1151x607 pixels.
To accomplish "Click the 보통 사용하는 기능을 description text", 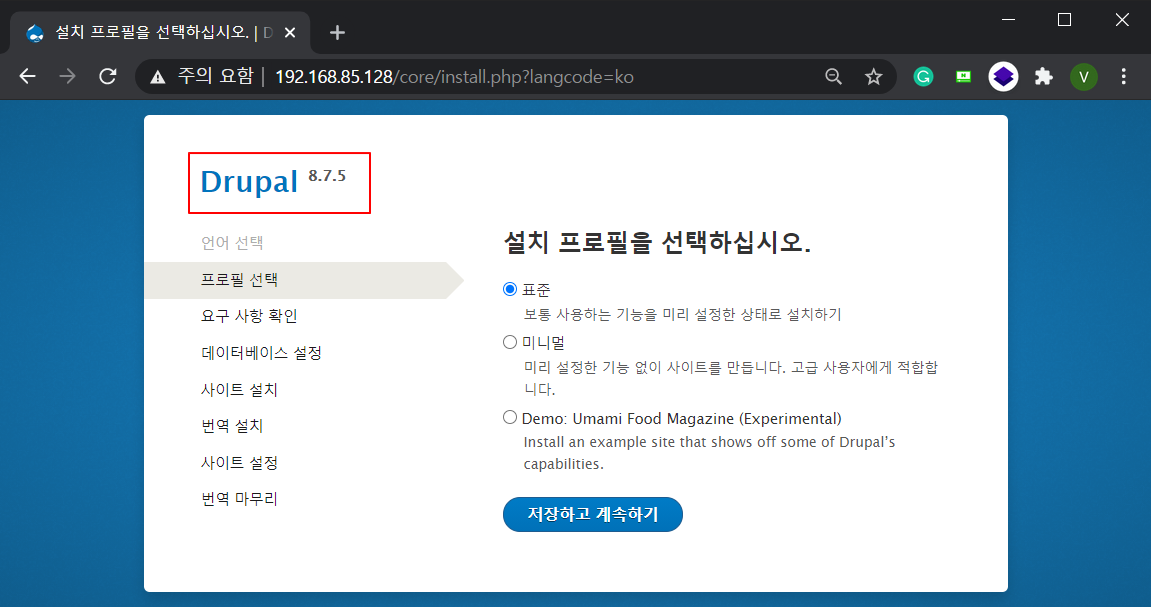I will [x=683, y=314].
